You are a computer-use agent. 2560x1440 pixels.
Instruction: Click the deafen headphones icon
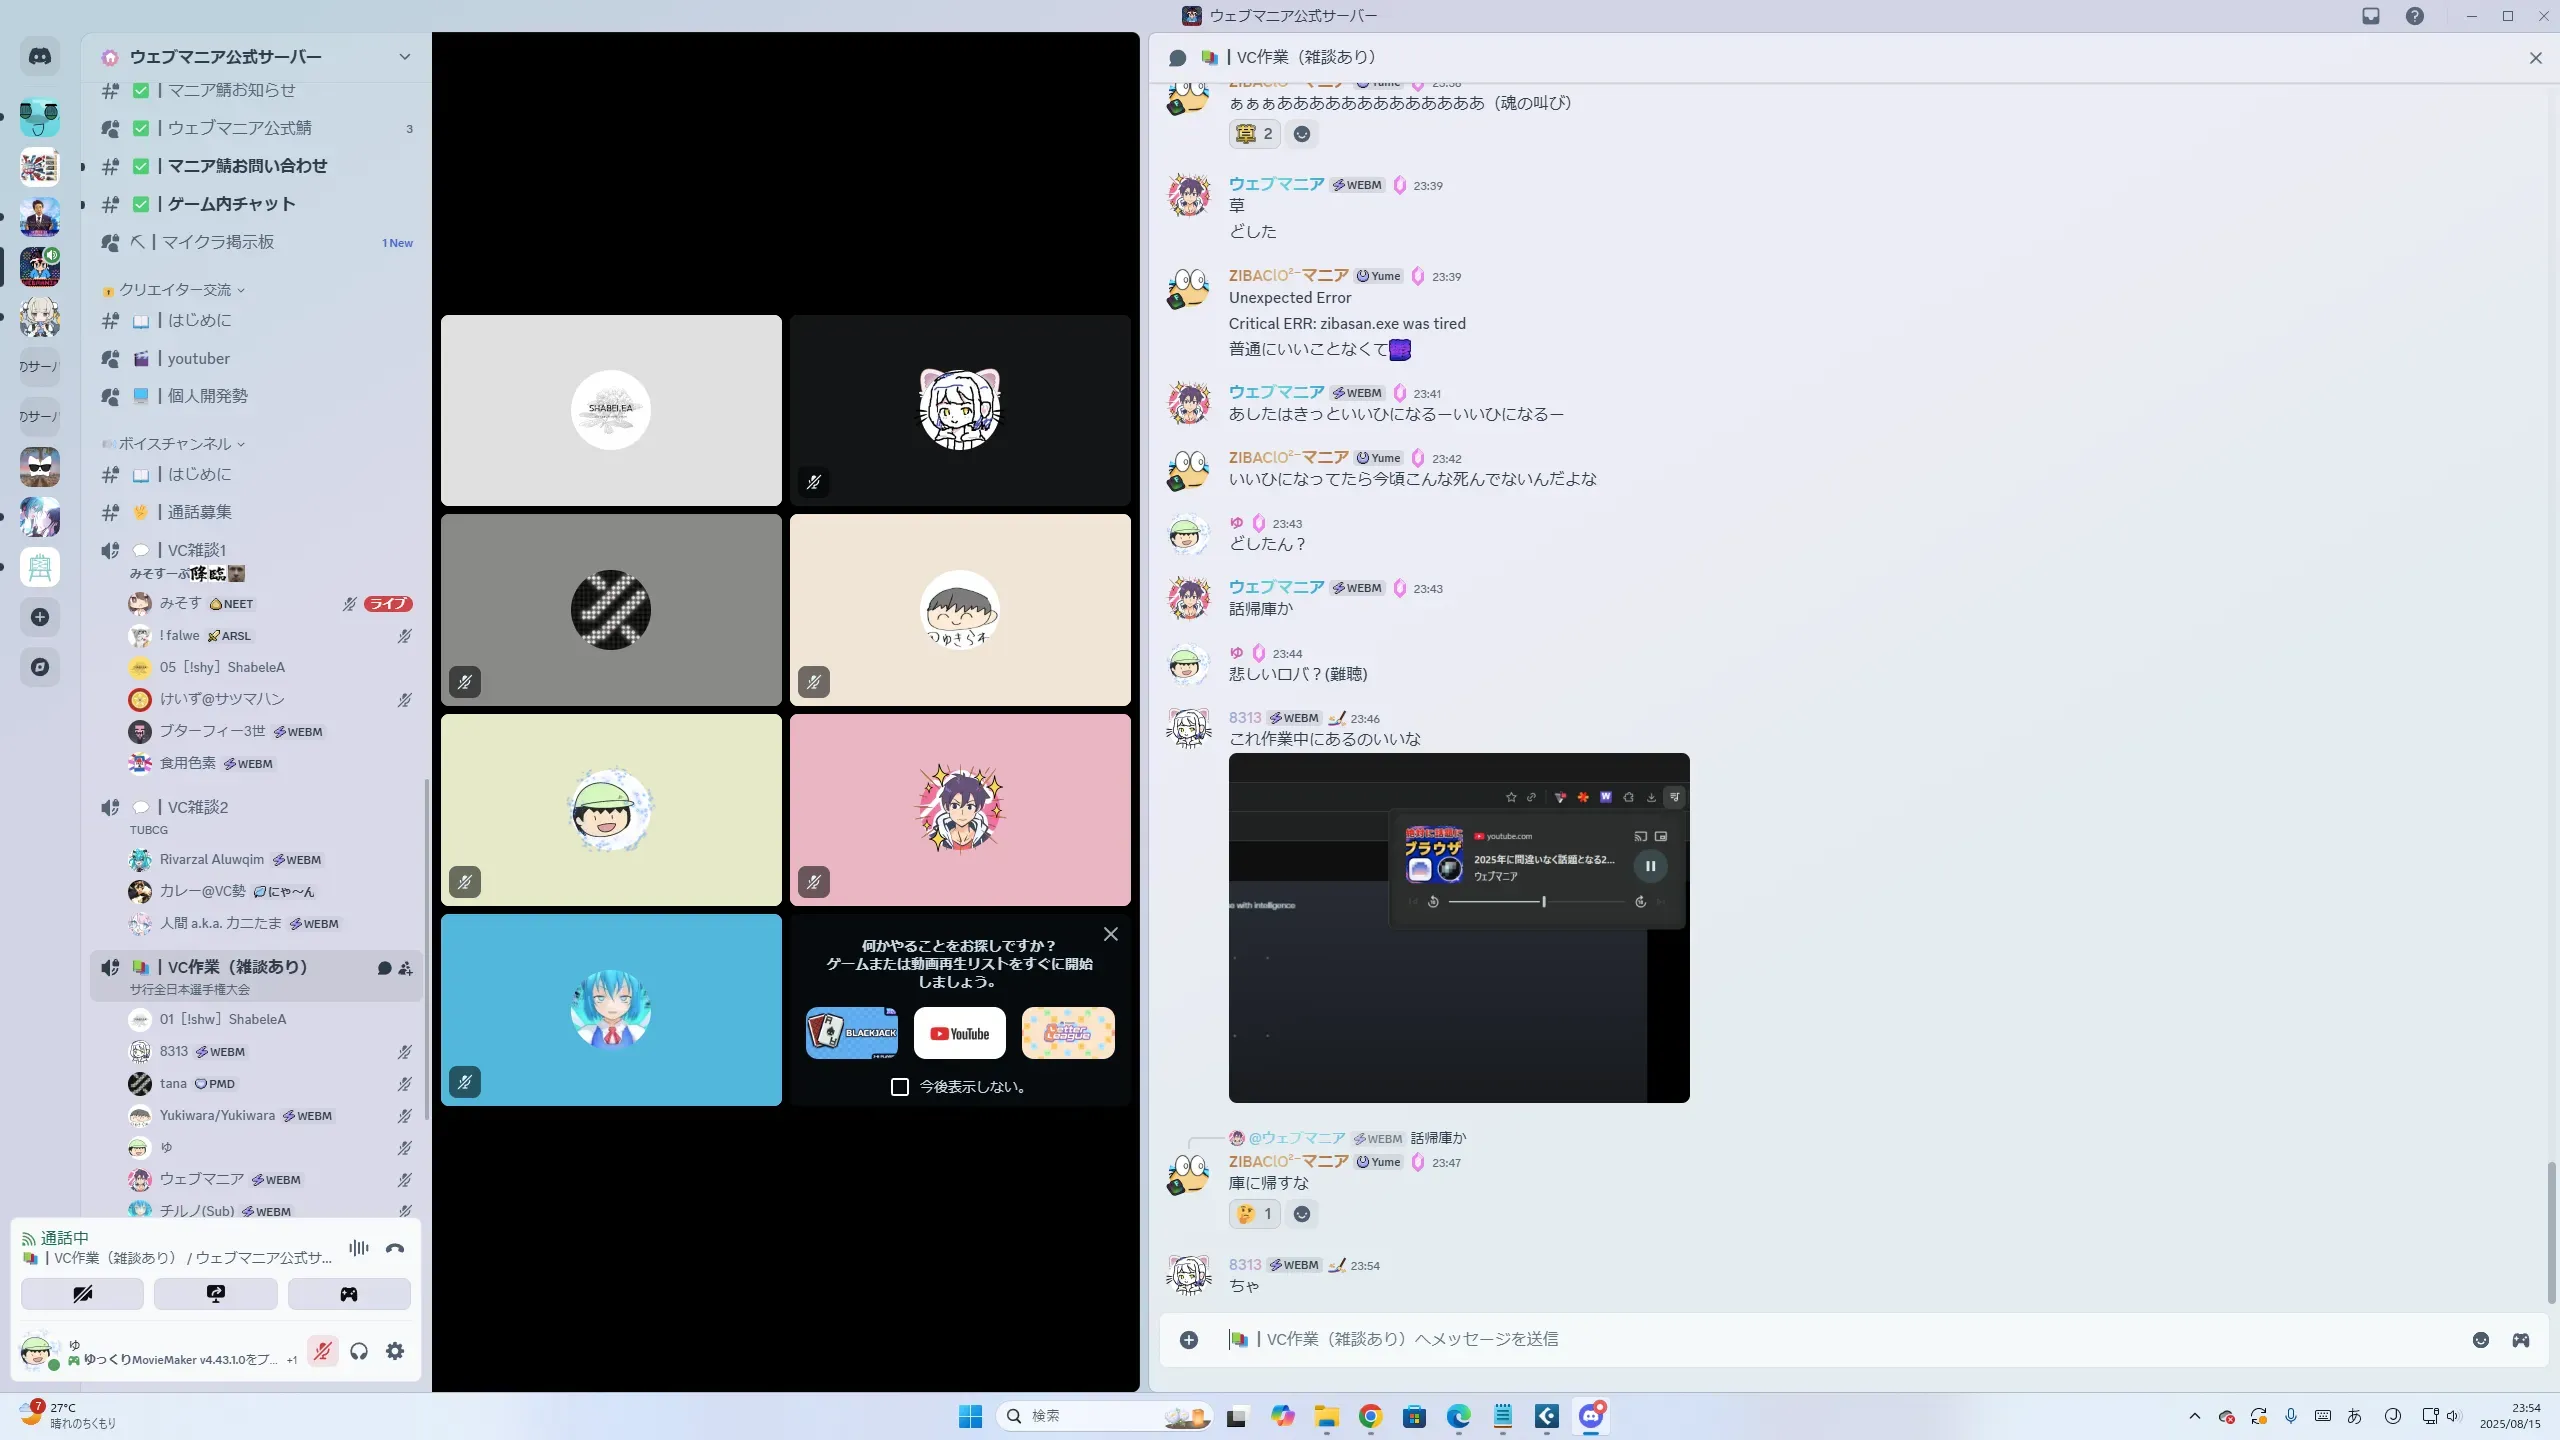(359, 1351)
